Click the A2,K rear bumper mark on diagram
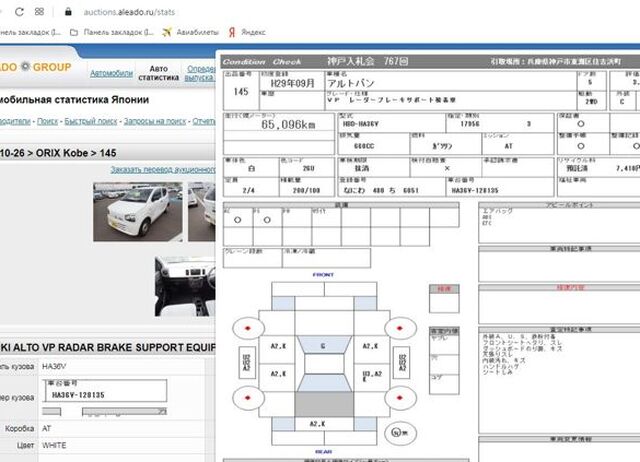Image resolution: width=640 pixels, height=462 pixels. (x=317, y=424)
